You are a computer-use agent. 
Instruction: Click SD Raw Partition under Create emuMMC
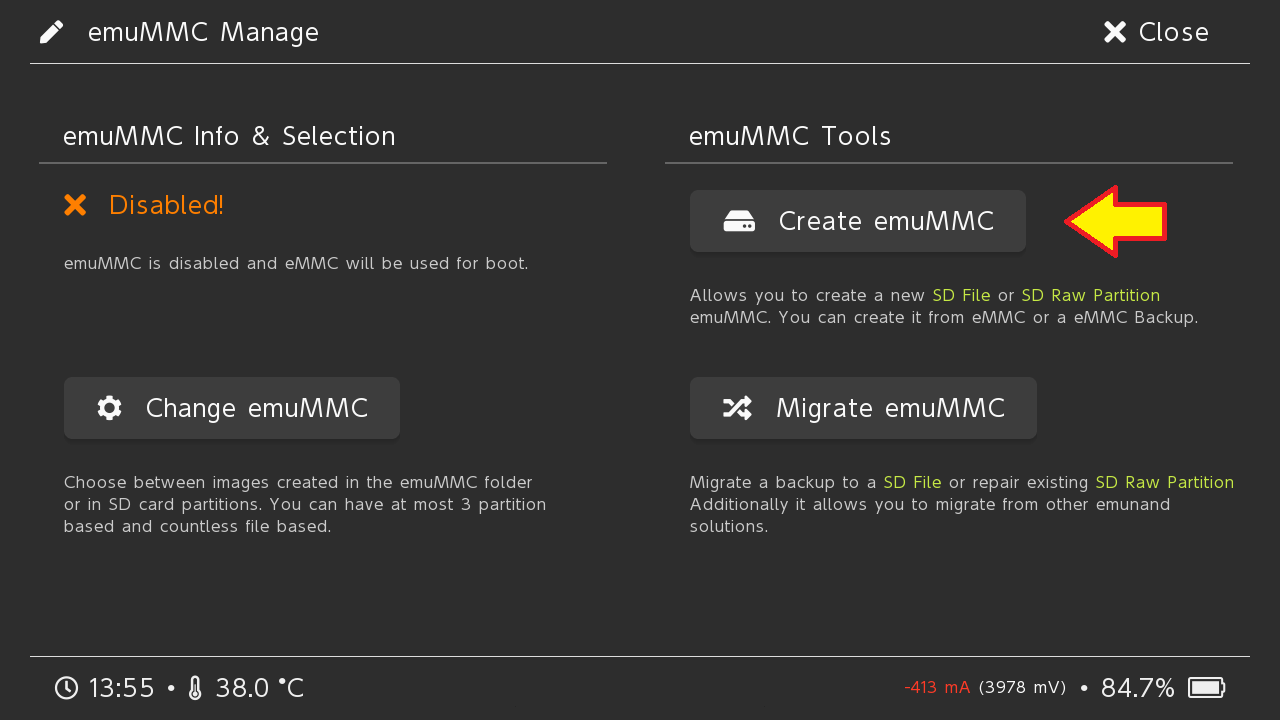click(1090, 296)
